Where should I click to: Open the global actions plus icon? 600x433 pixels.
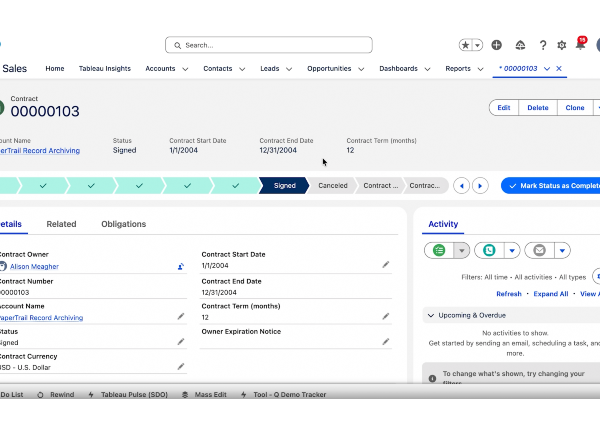[x=496, y=45]
